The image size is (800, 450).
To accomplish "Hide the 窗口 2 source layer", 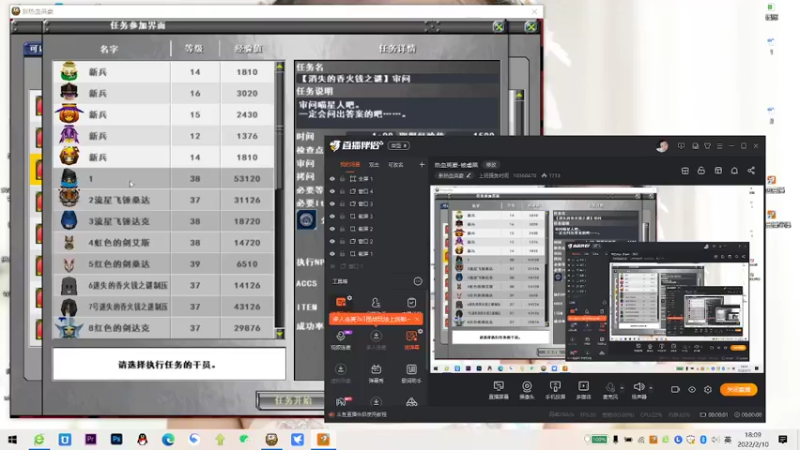I will coord(332,241).
